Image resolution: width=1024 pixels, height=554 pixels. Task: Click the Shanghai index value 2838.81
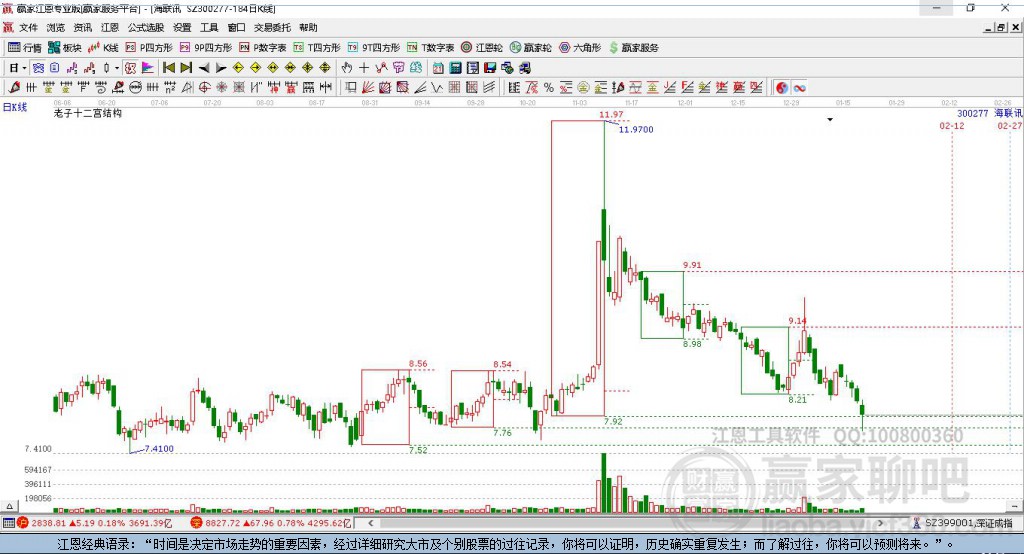[x=48, y=523]
